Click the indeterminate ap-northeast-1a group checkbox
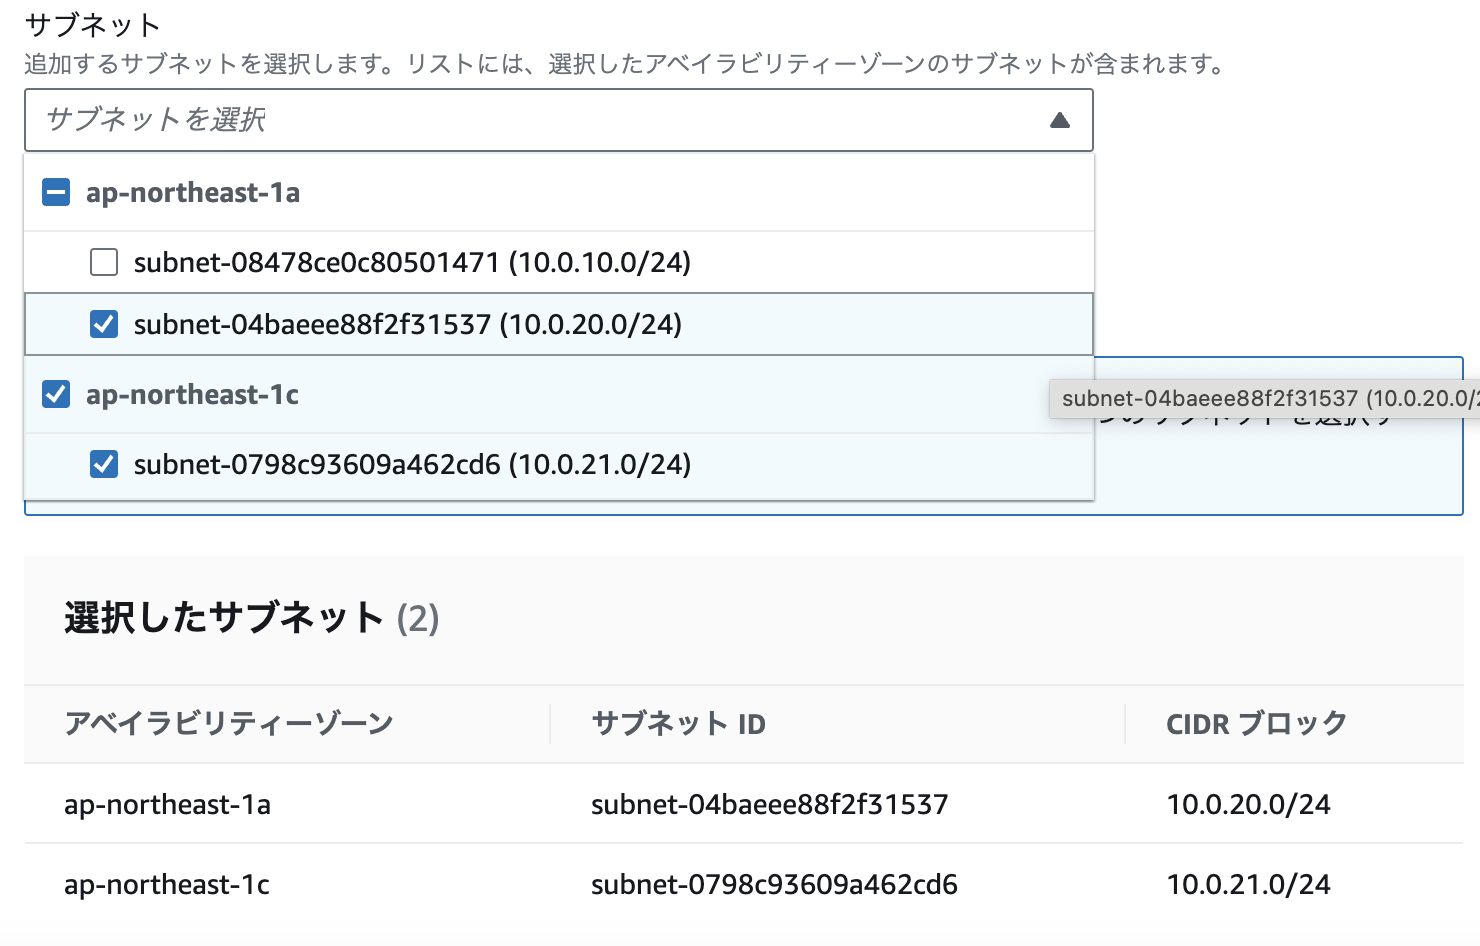Viewport: 1480px width, 946px height. [x=57, y=192]
